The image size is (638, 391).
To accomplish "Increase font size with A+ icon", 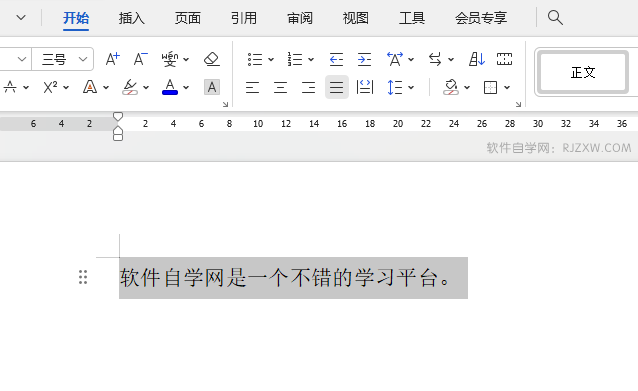I will [113, 59].
